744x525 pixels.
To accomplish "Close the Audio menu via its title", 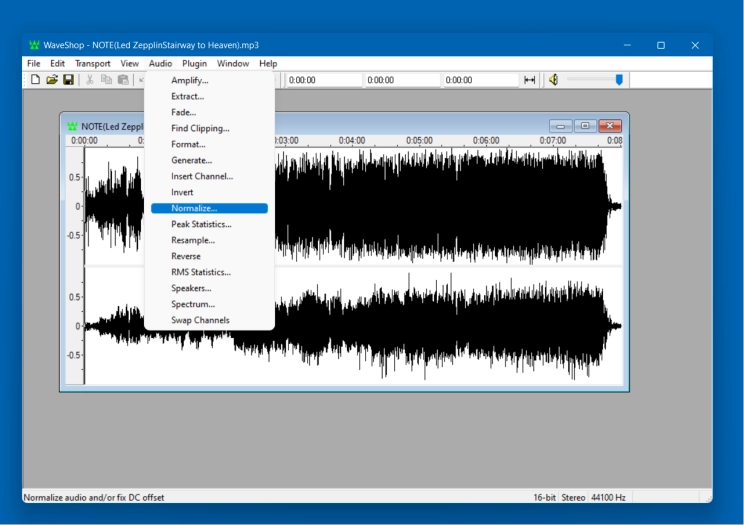I will pyautogui.click(x=160, y=64).
